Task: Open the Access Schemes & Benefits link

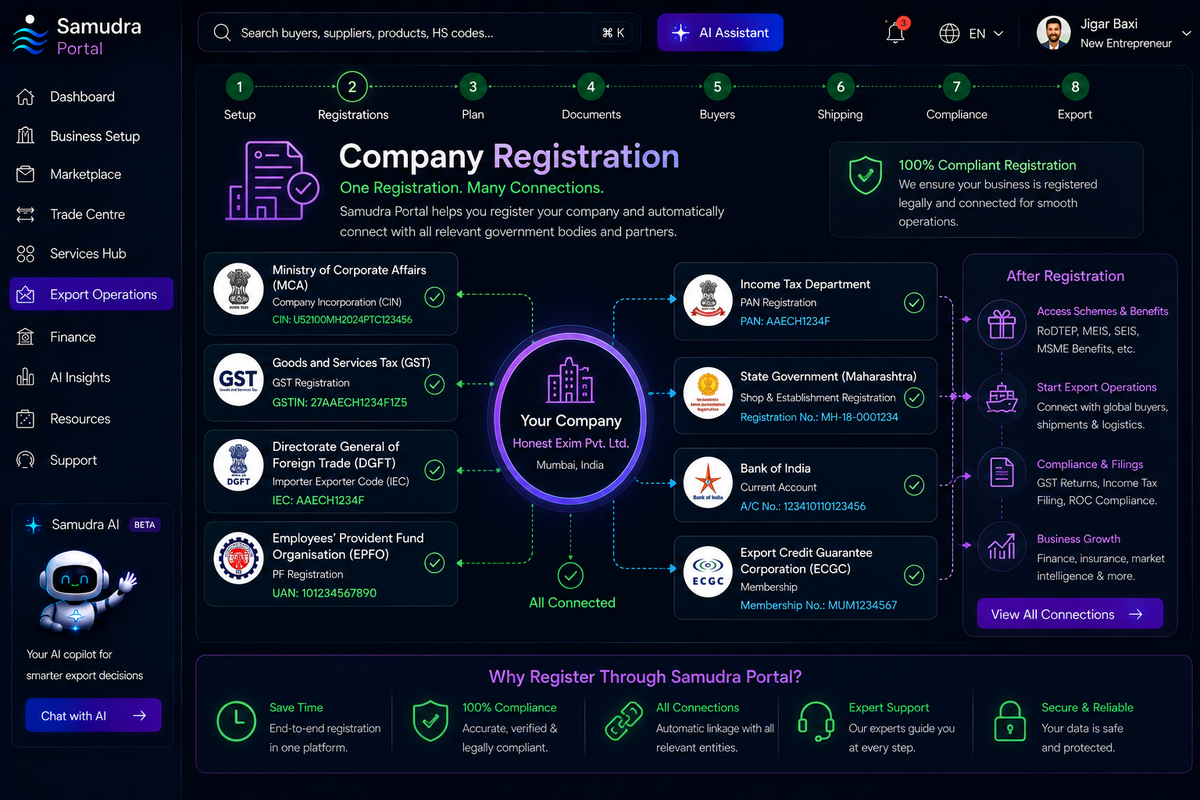Action: click(x=1102, y=311)
